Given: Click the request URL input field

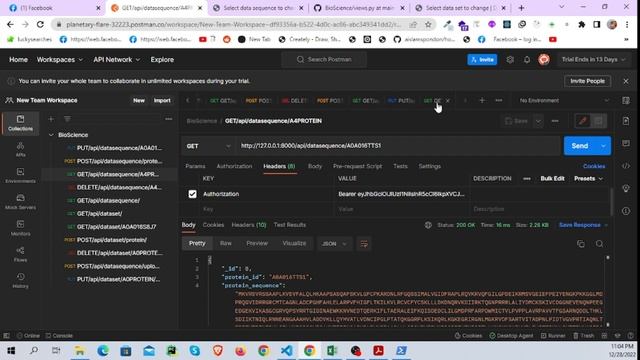Looking at the screenshot, I should pos(398,146).
